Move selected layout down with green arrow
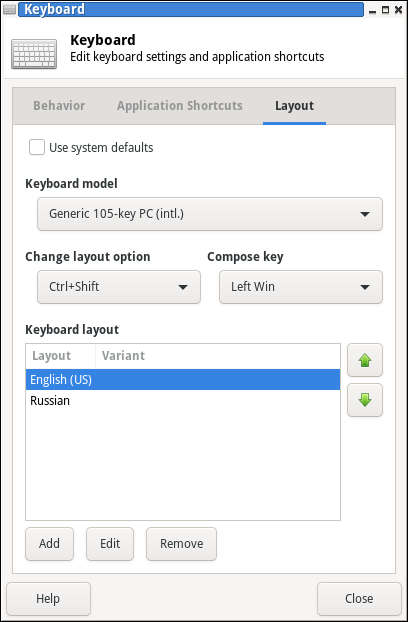The image size is (408, 622). click(x=365, y=400)
